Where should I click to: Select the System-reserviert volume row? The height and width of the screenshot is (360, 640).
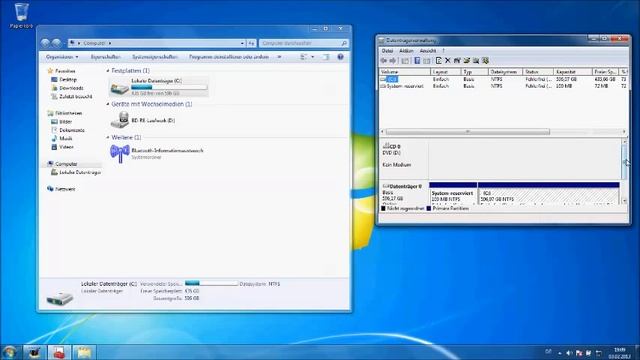503,87
